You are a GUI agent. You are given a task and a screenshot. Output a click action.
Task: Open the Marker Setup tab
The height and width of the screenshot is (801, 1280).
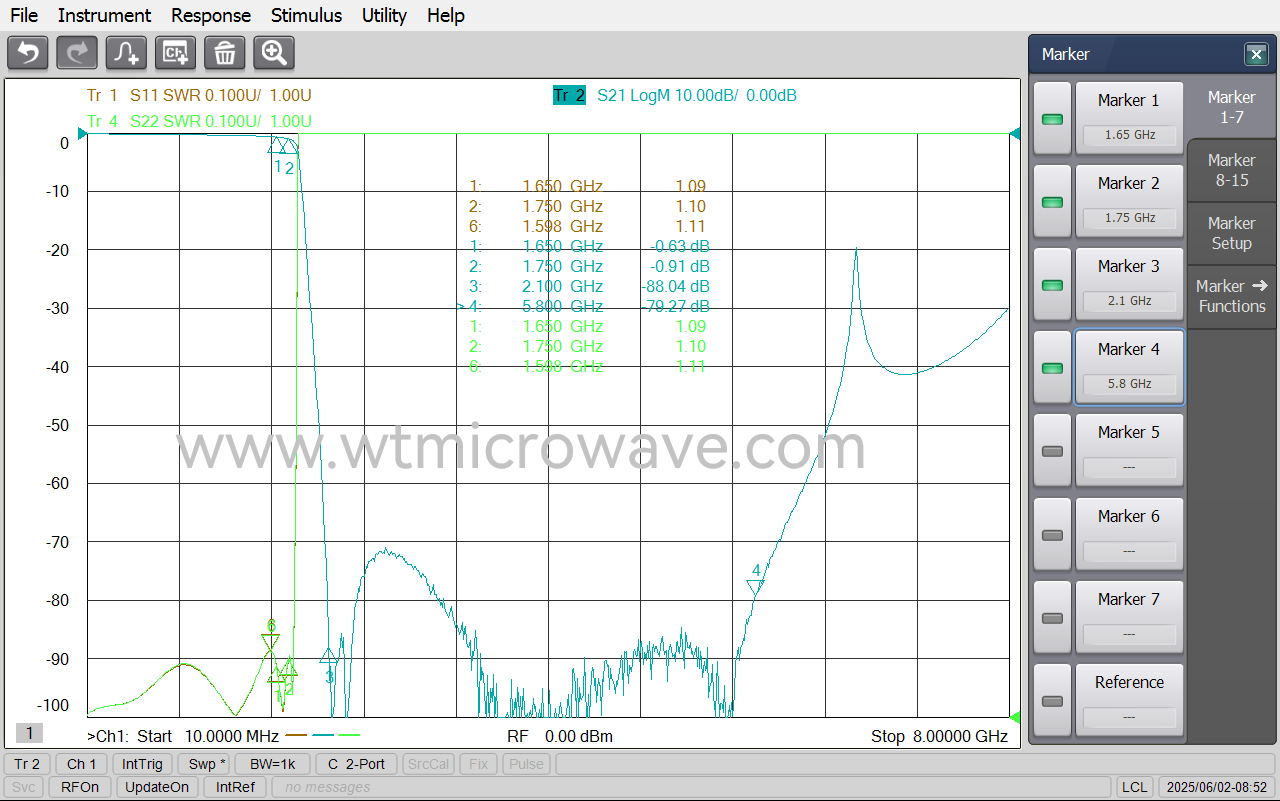click(1231, 233)
